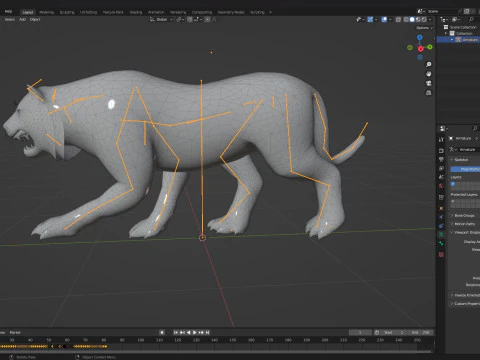Open the Armature Object Data properties tab
This screenshot has width=480, height=360.
(441, 234)
